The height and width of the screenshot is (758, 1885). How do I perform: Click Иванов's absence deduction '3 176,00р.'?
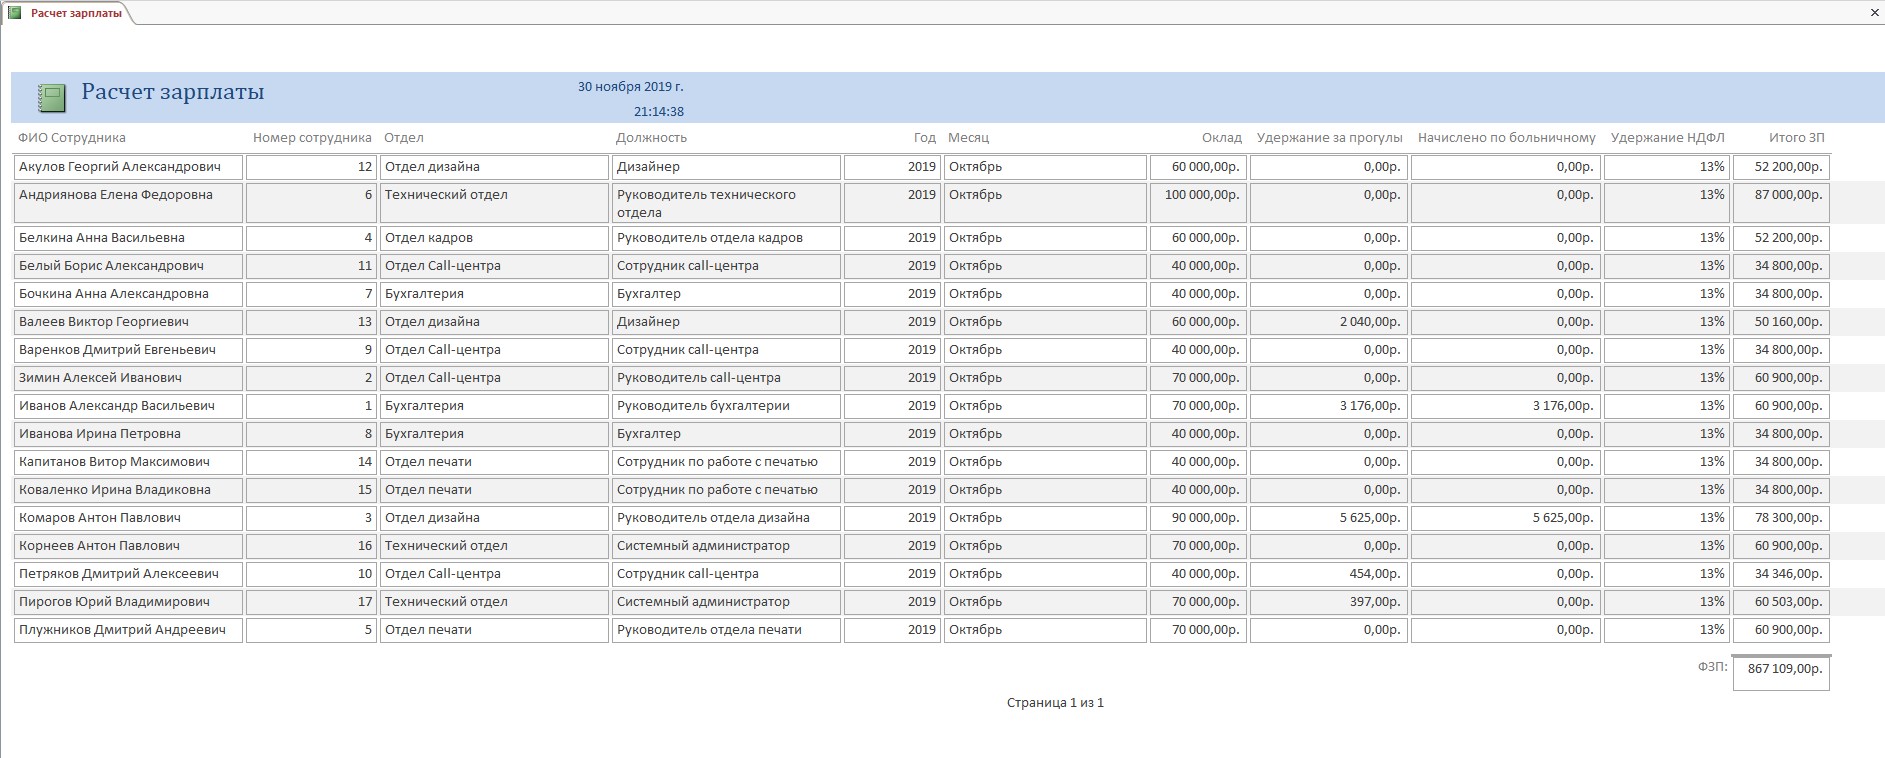pos(1329,406)
